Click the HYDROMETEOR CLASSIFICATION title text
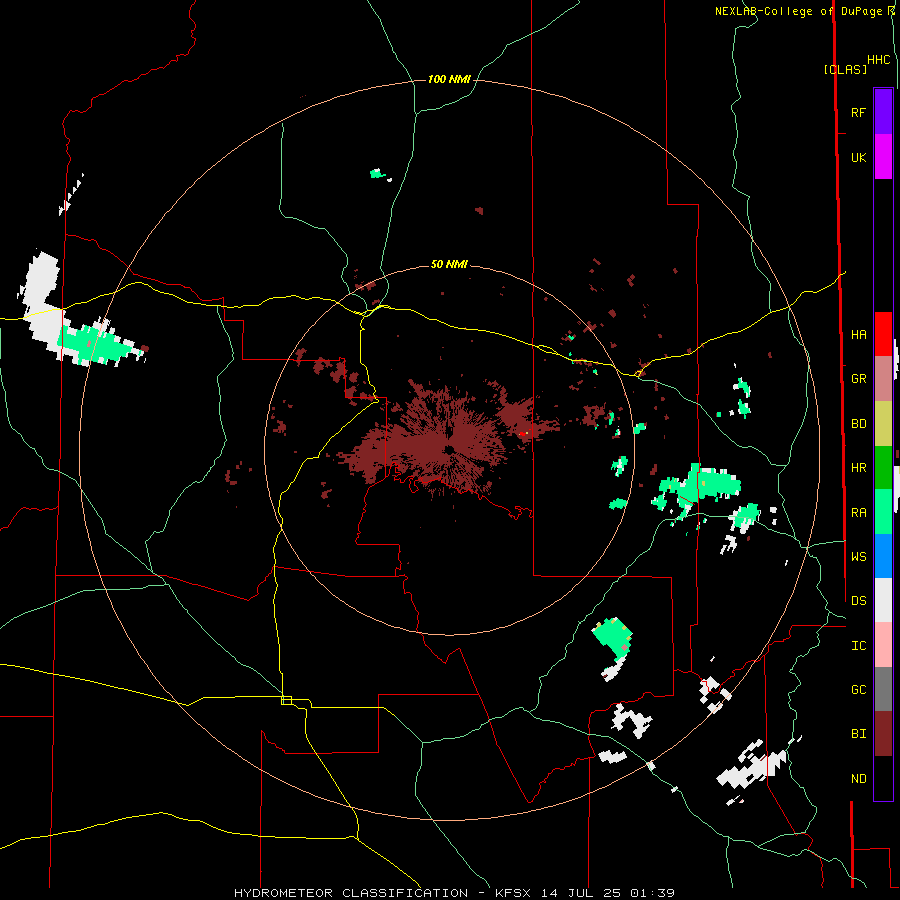Viewport: 900px width, 900px height. coord(351,893)
